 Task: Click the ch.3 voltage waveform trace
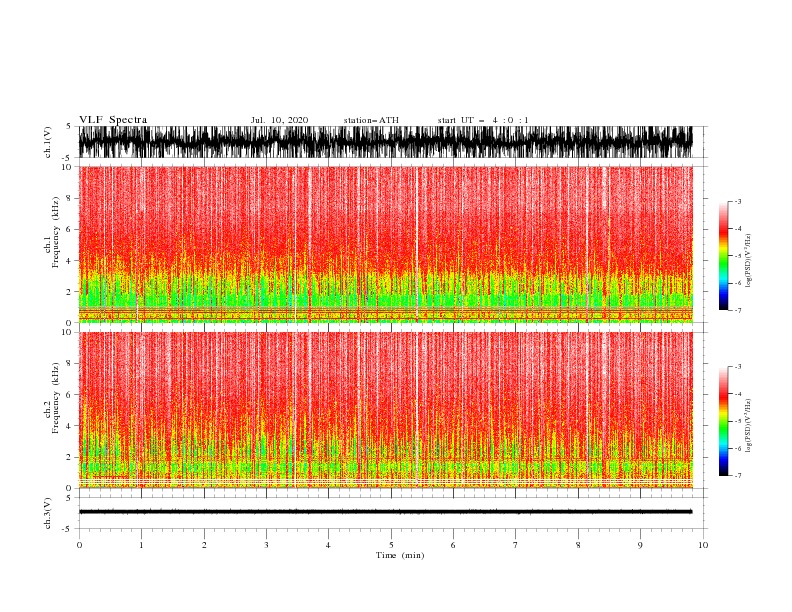click(x=385, y=512)
